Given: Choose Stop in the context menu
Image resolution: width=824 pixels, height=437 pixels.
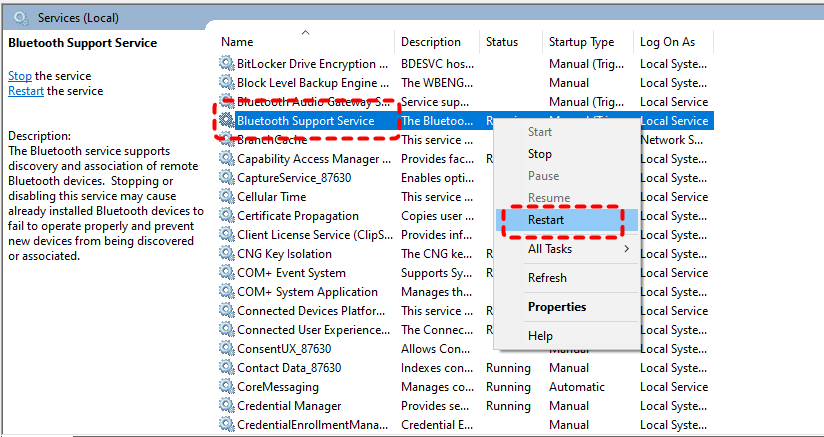Looking at the screenshot, I should tap(540, 154).
